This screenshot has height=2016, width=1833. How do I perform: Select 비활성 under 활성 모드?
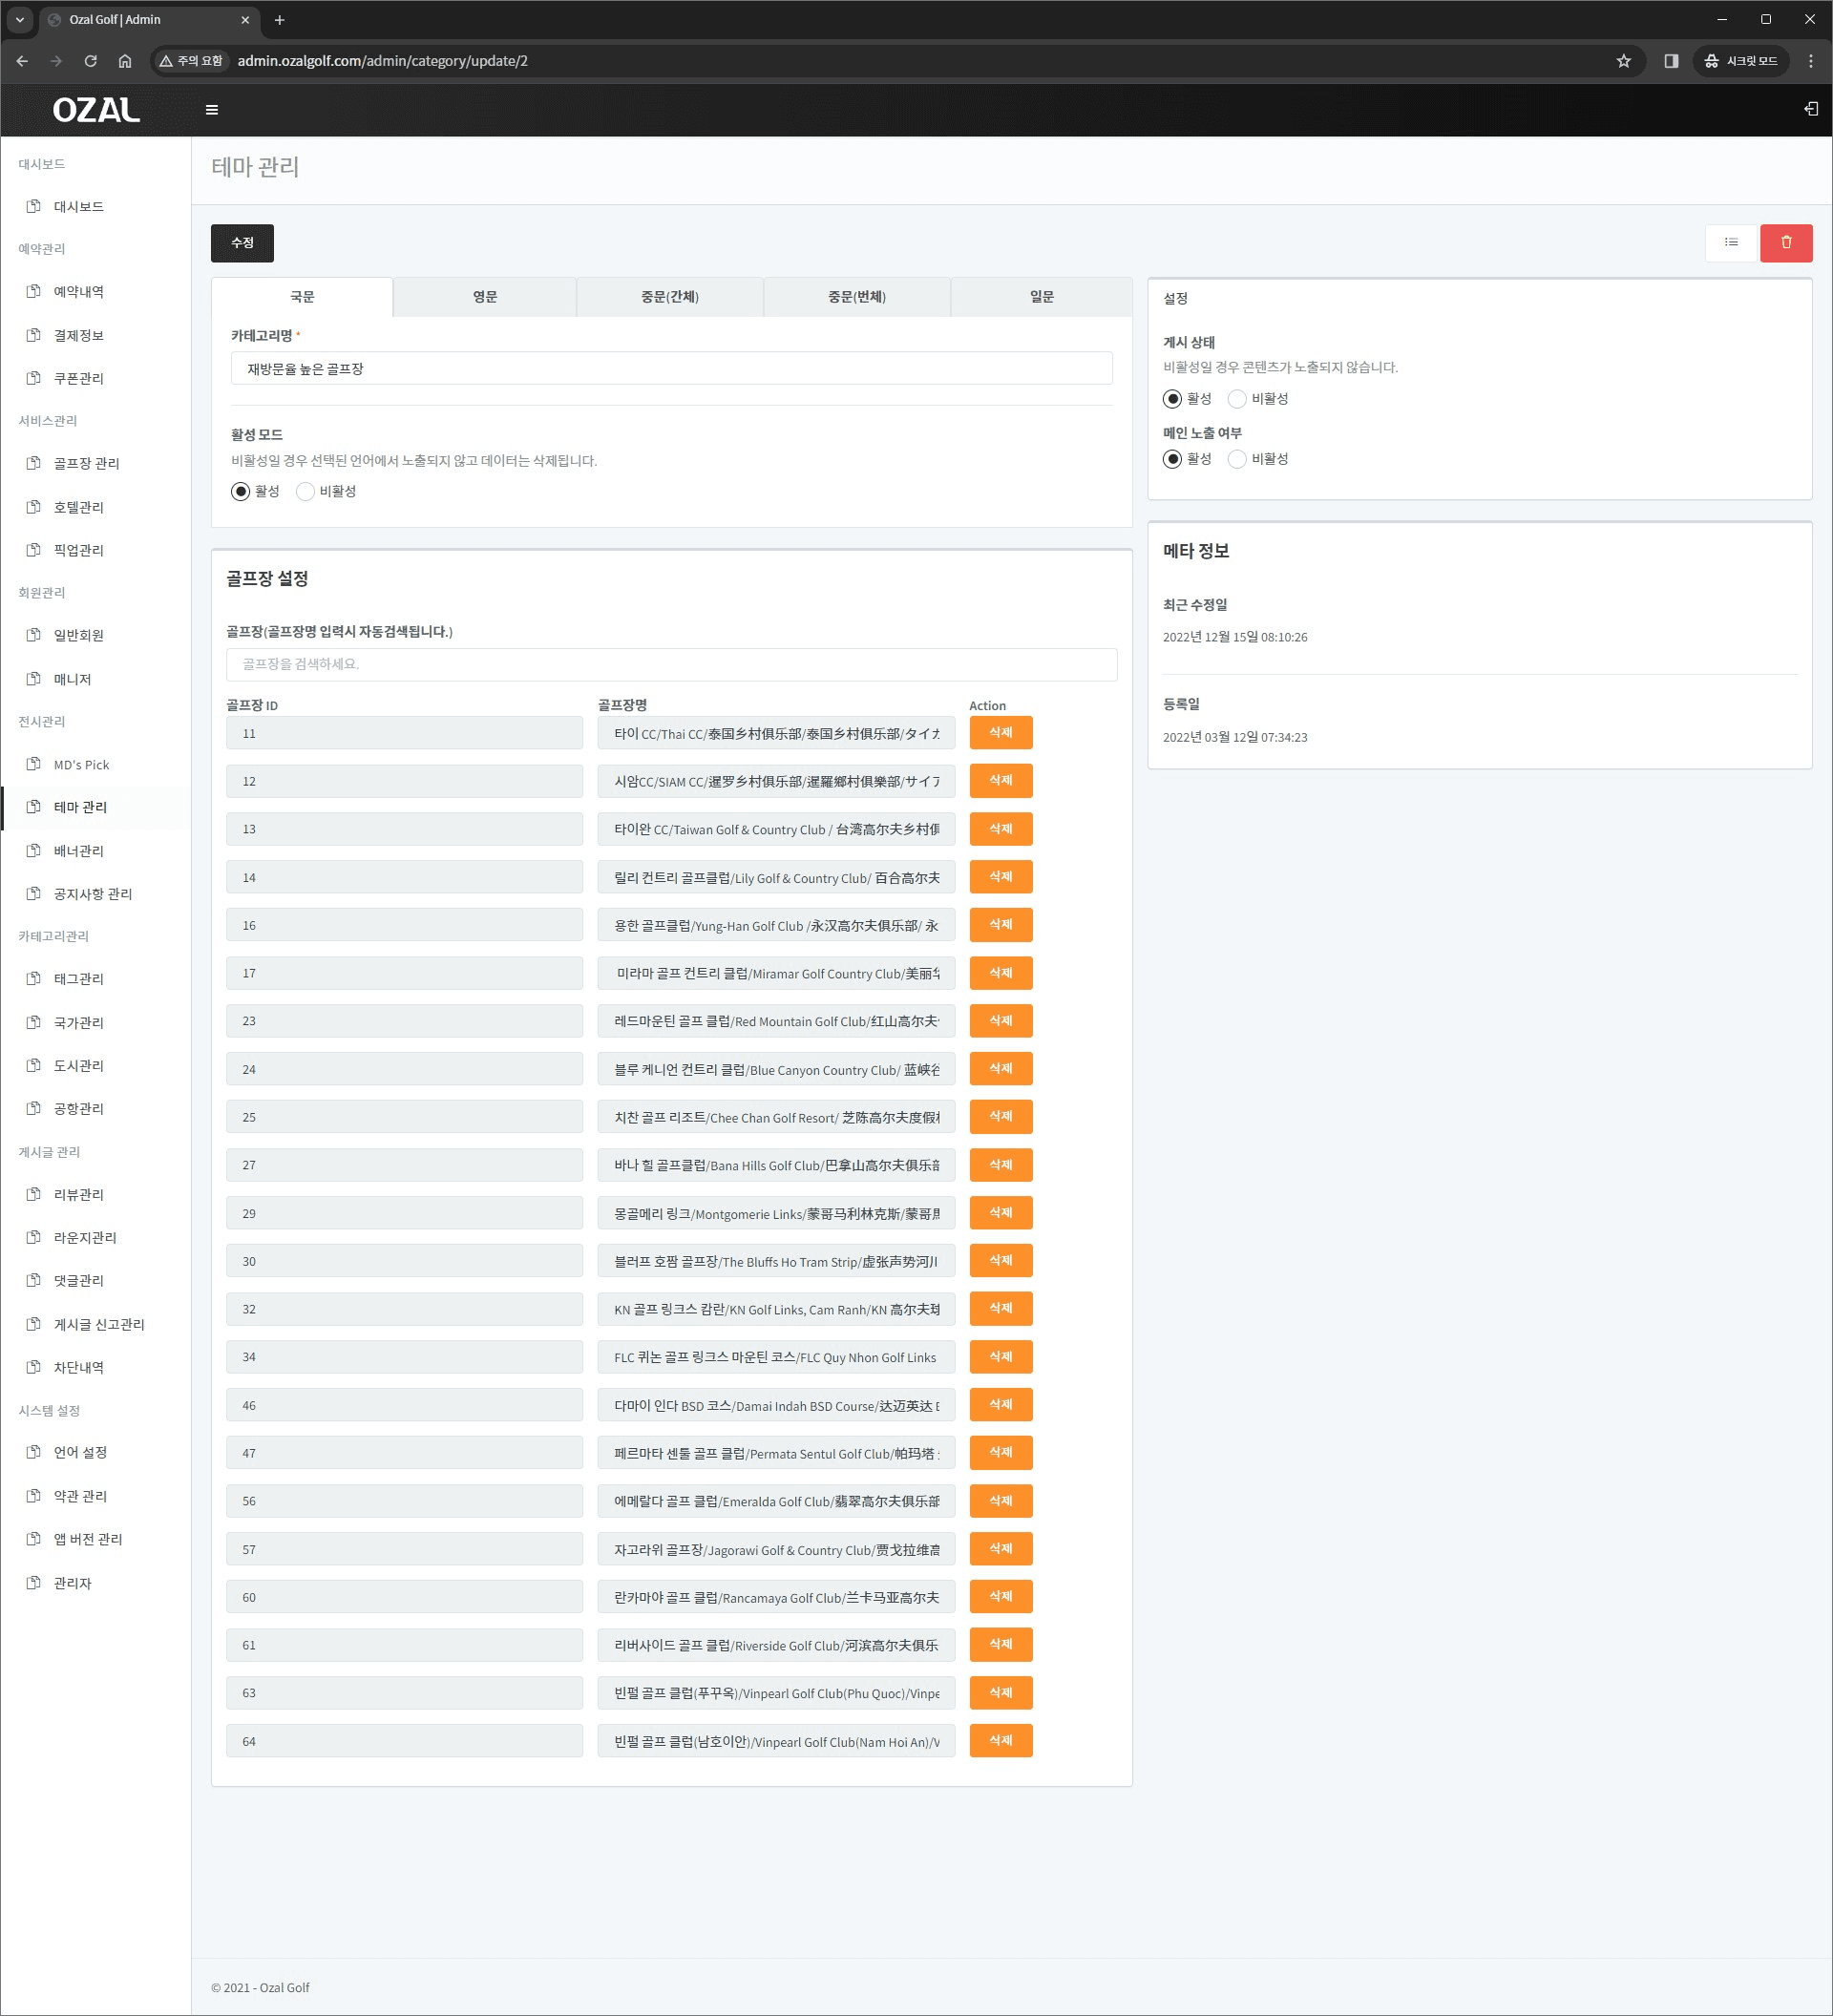(x=306, y=491)
